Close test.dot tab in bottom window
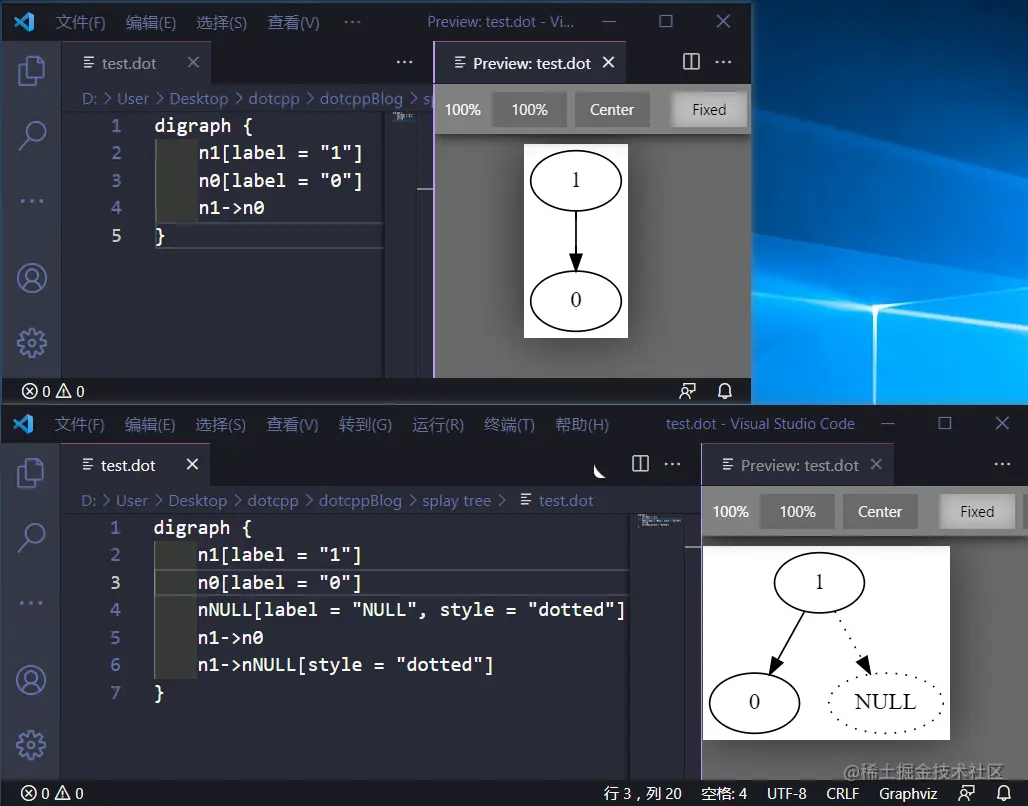The width and height of the screenshot is (1028, 806). (x=192, y=464)
